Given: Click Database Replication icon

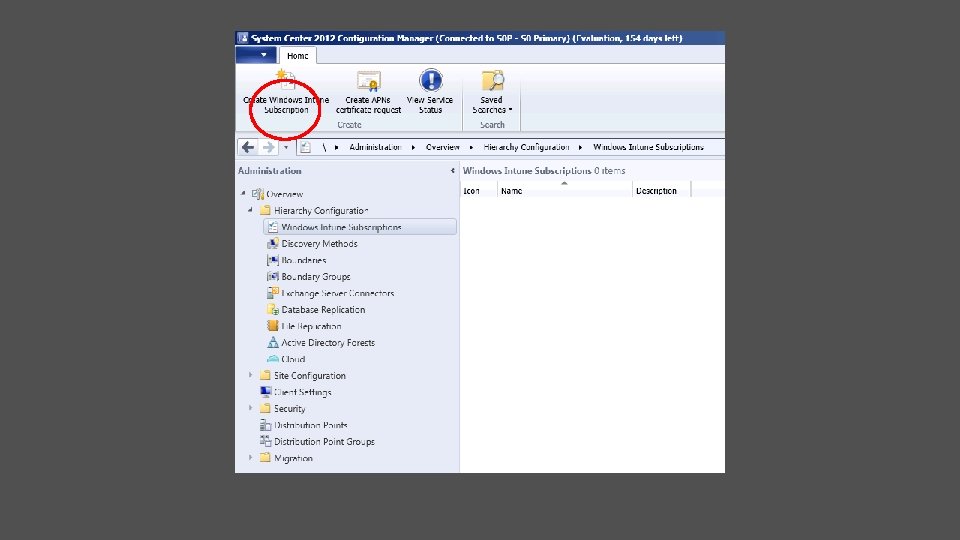Looking at the screenshot, I should [272, 309].
